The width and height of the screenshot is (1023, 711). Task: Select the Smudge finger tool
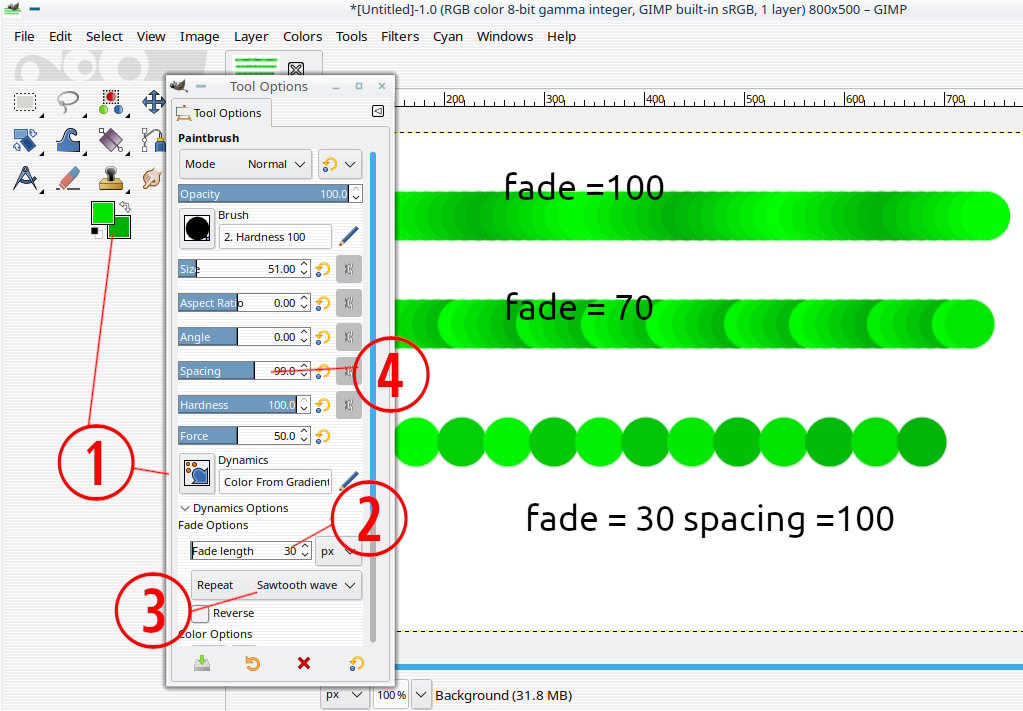click(152, 178)
